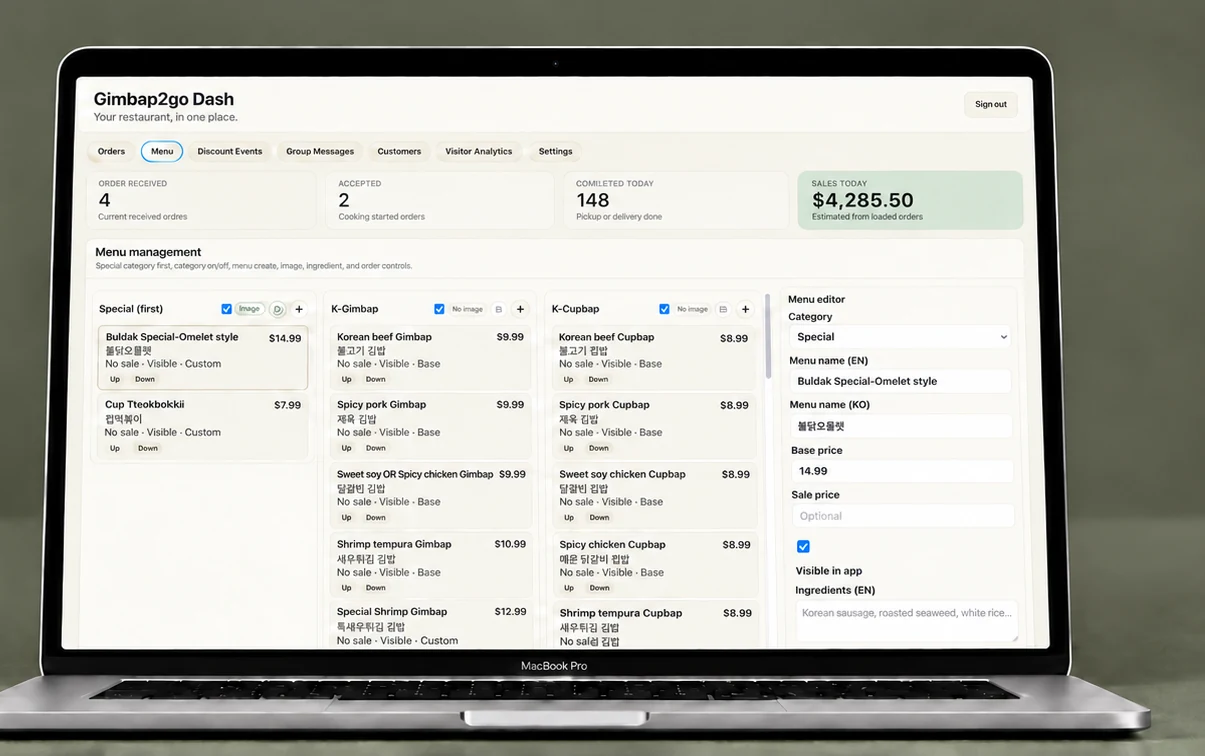Select the Spicy pork Gimbap item name
Screen dimensions: 1205x756
(381, 405)
